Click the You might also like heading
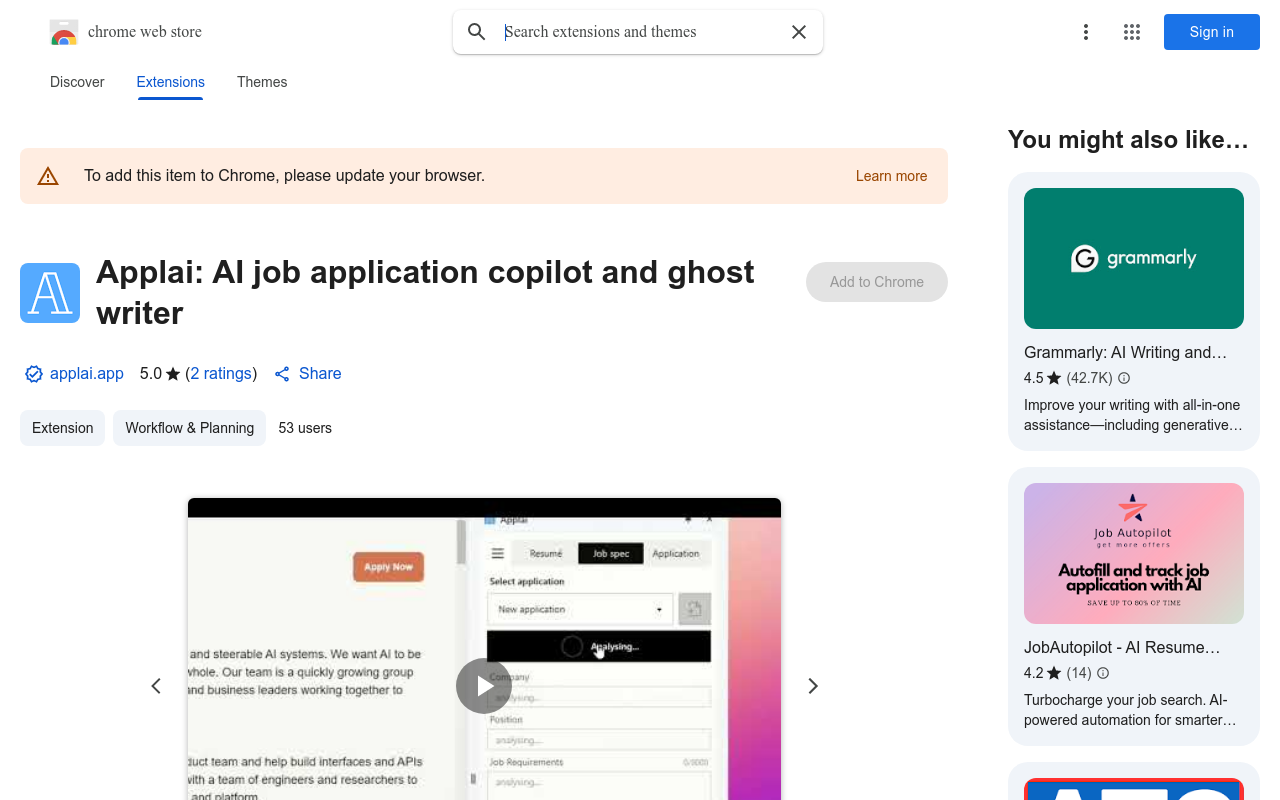Viewport: 1280px width, 800px height. point(1128,140)
